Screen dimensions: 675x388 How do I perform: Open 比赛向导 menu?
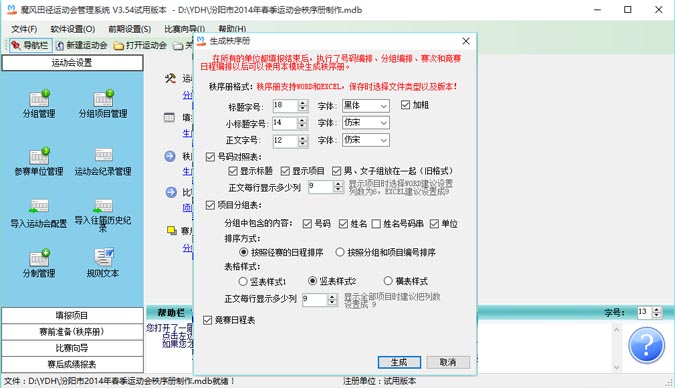pos(184,29)
